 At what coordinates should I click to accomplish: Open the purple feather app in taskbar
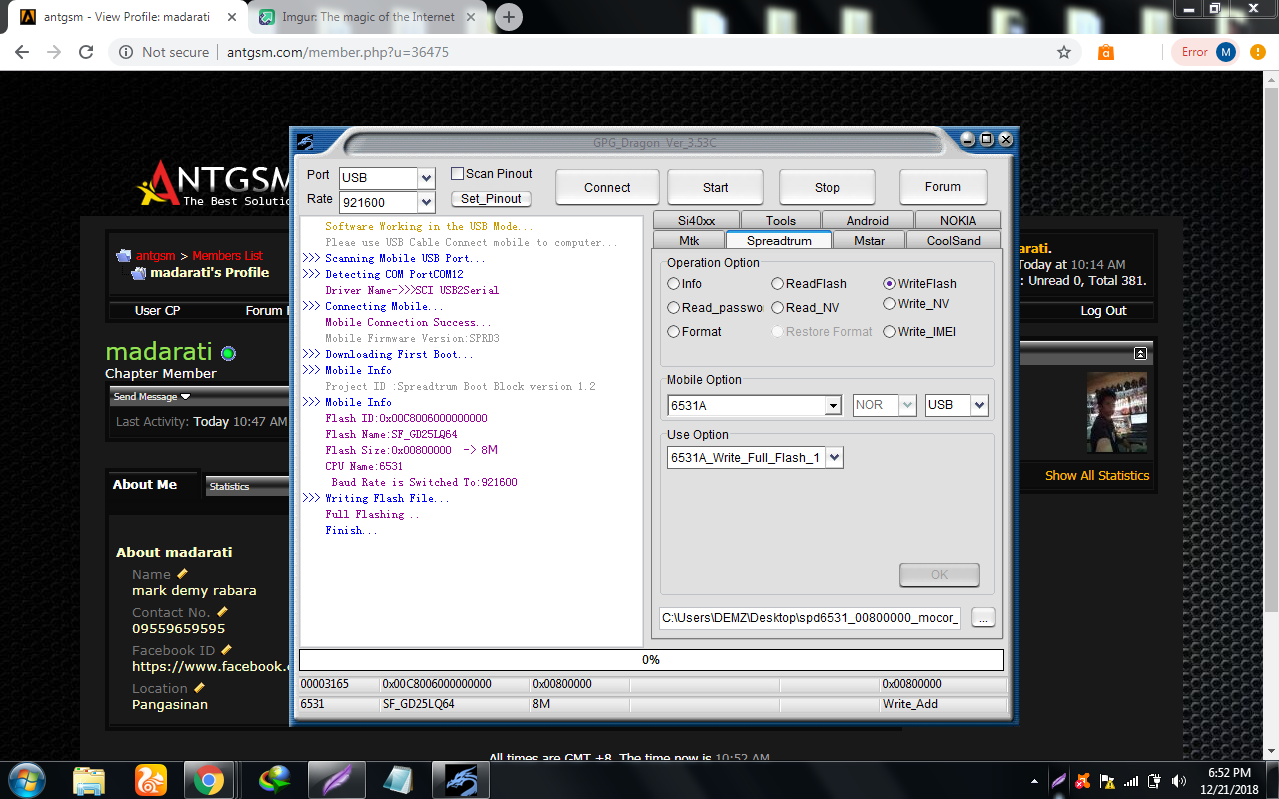point(335,780)
